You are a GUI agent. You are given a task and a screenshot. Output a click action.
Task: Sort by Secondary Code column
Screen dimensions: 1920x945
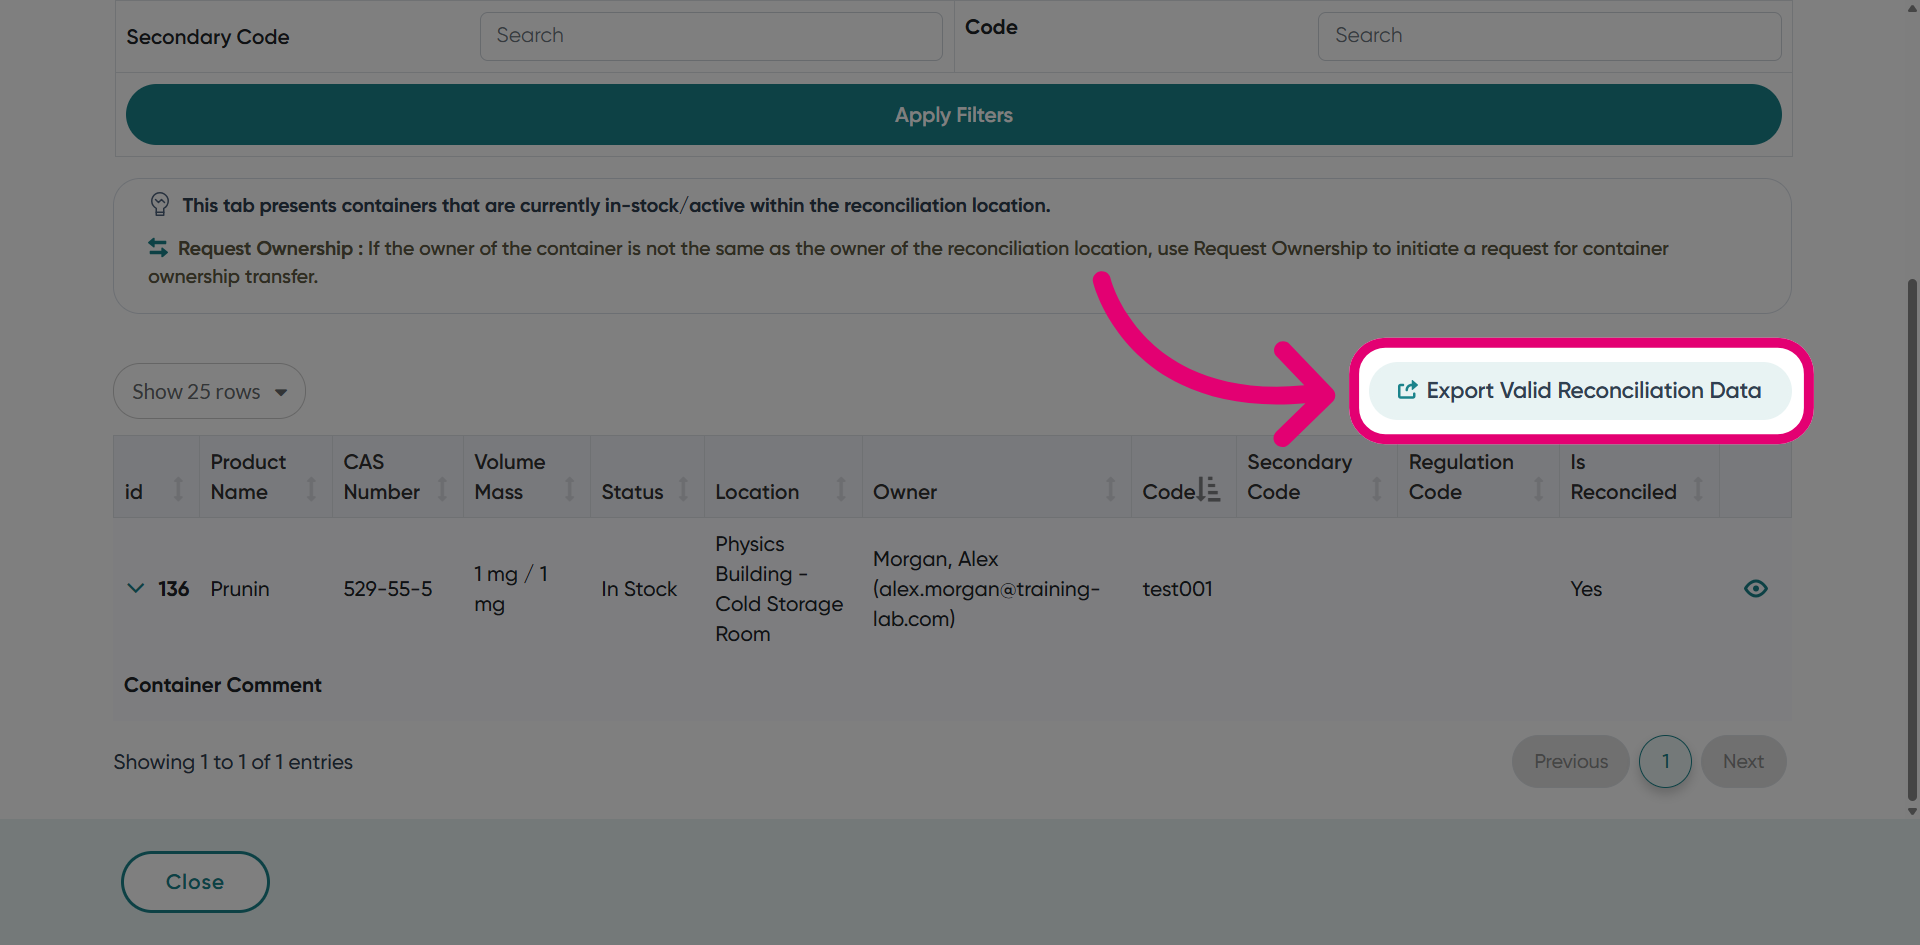[1377, 489]
